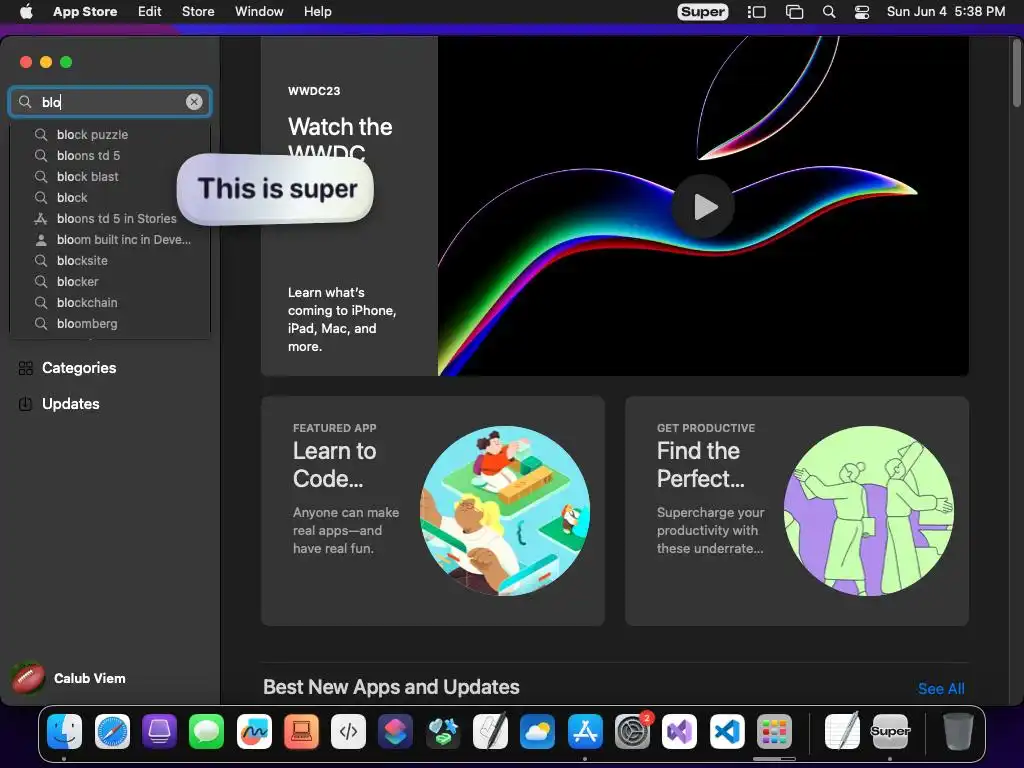Screen dimensions: 1024x768
Task: Open the Window menu
Action: point(259,12)
